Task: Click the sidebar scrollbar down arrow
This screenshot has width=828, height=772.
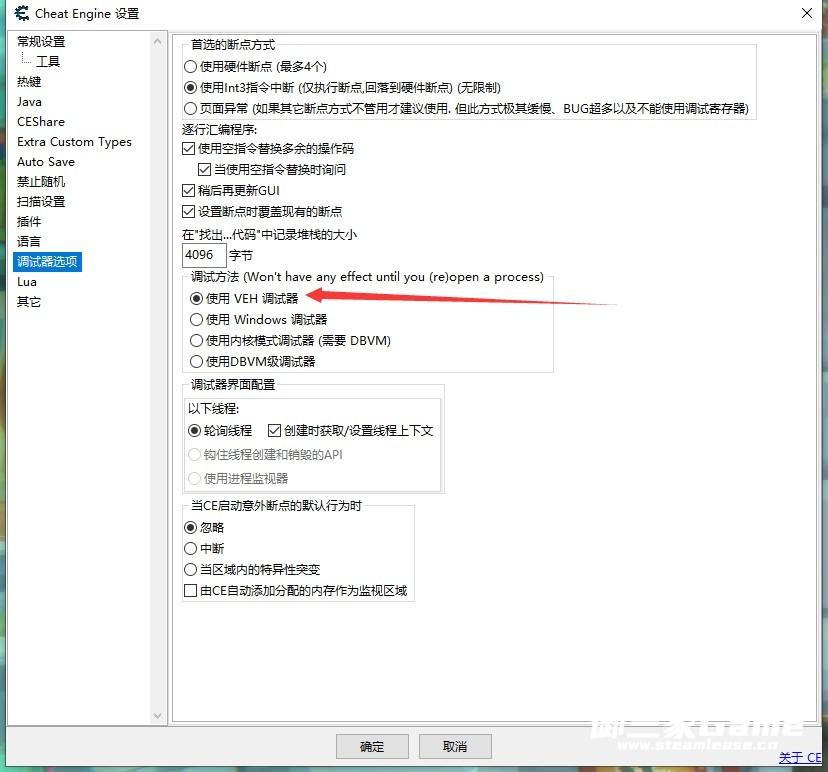Action: [158, 715]
